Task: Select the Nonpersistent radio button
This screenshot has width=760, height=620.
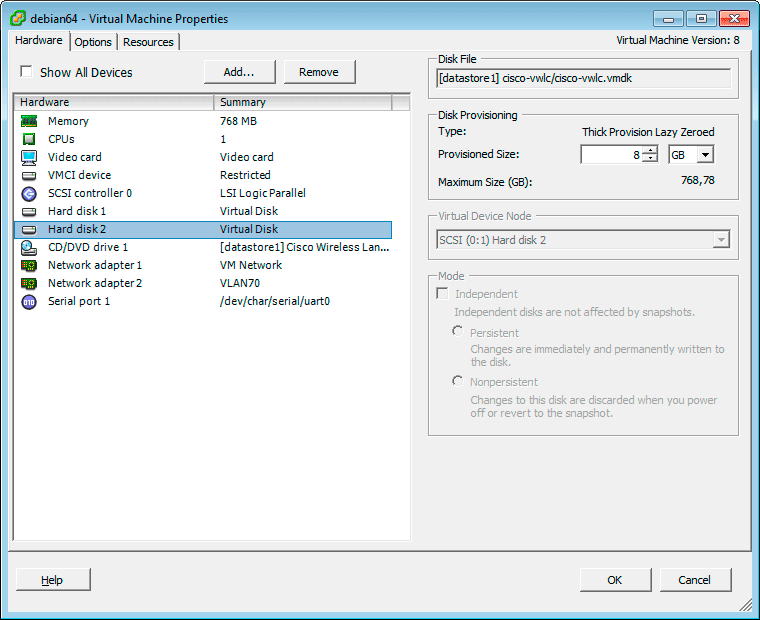Action: click(458, 381)
